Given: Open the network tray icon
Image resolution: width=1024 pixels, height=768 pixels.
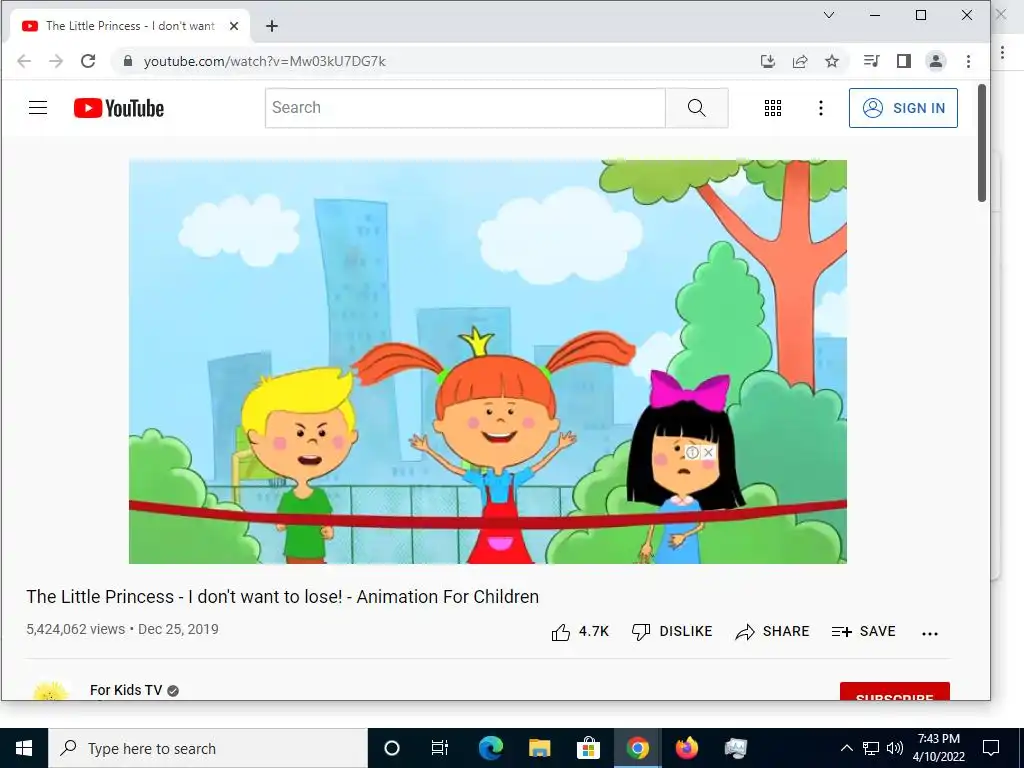Looking at the screenshot, I should [x=871, y=748].
